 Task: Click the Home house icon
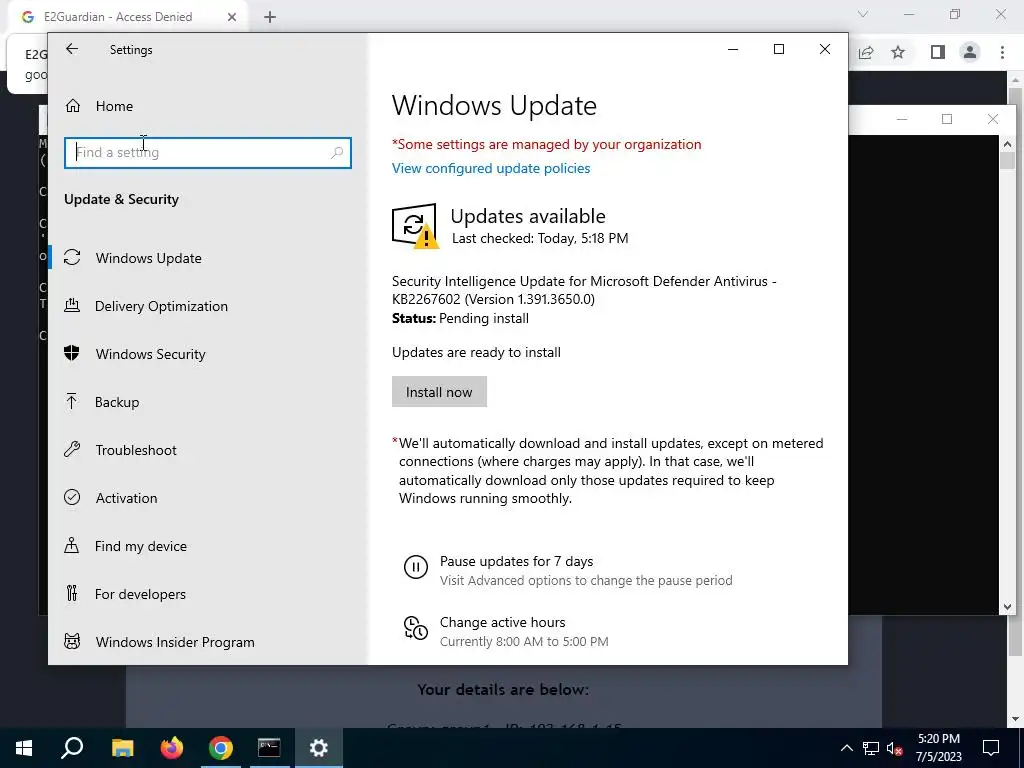(x=72, y=106)
